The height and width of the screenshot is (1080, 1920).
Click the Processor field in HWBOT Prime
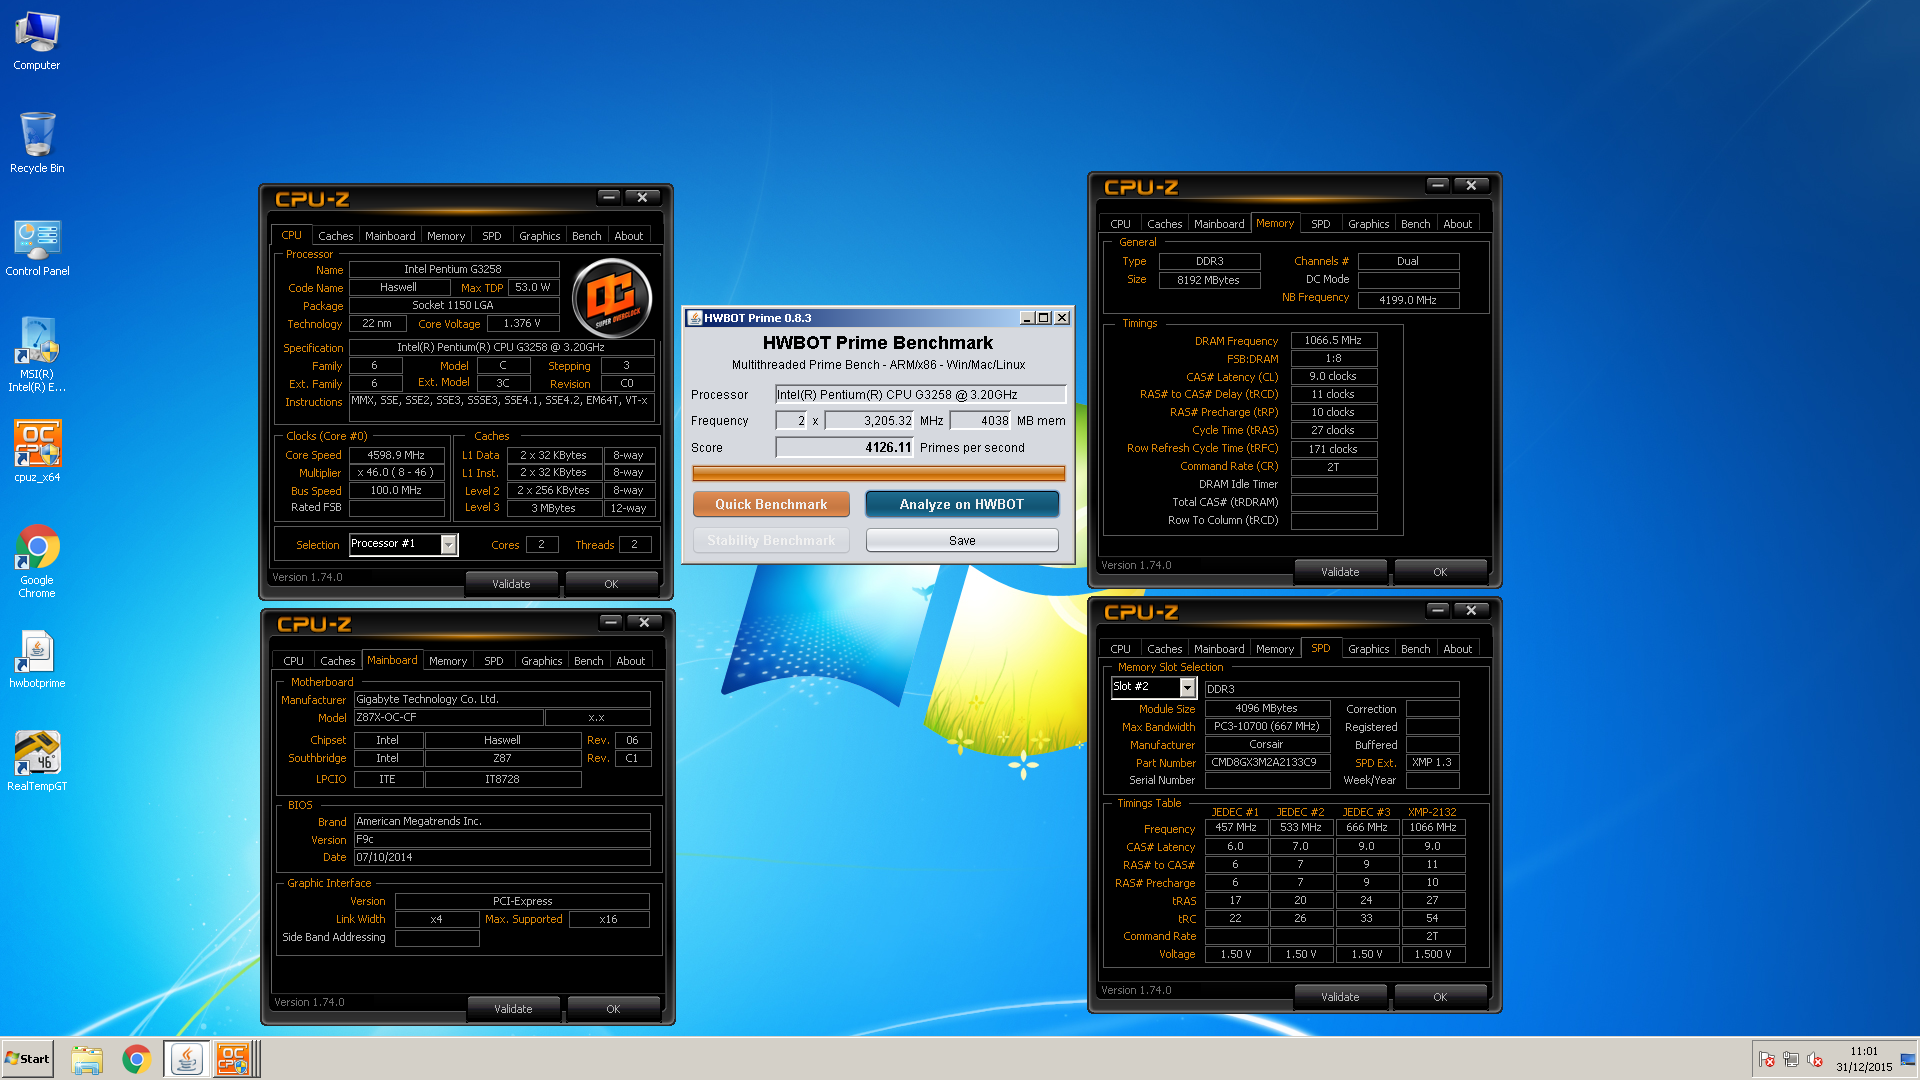point(921,394)
